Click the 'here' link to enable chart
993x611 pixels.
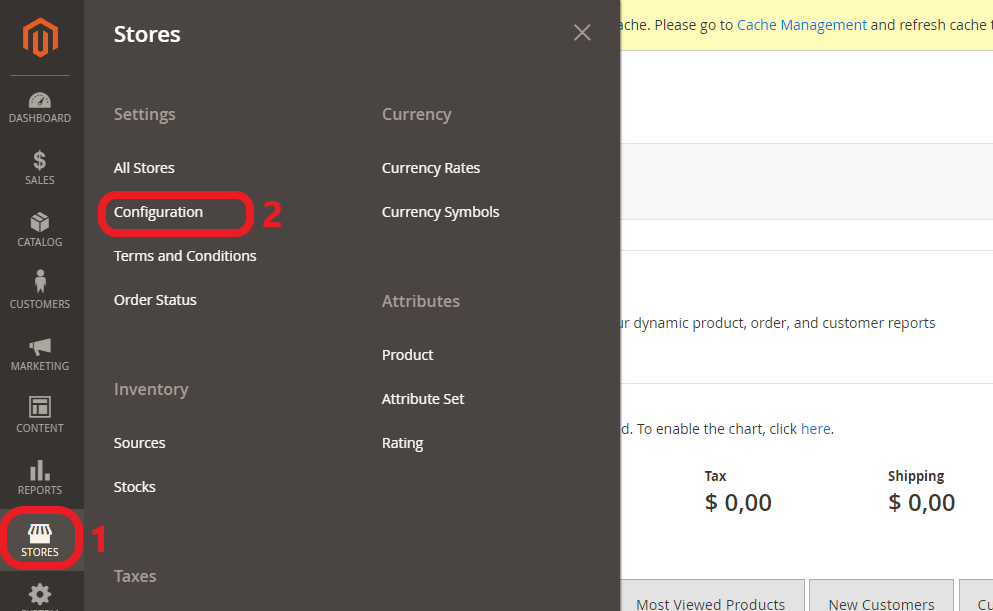[815, 429]
